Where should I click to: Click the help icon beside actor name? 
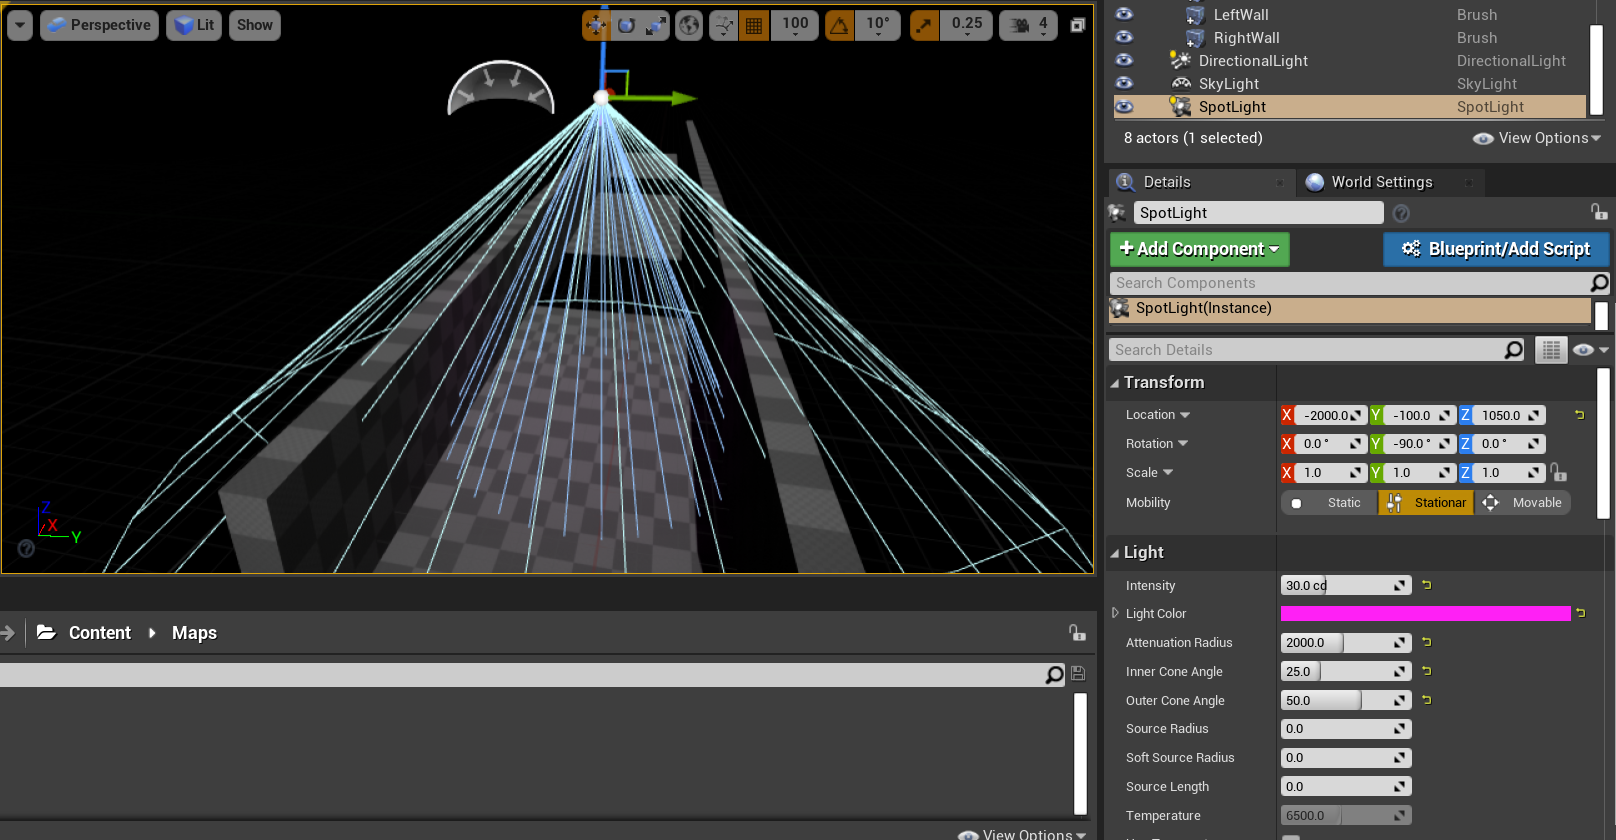pyautogui.click(x=1401, y=213)
